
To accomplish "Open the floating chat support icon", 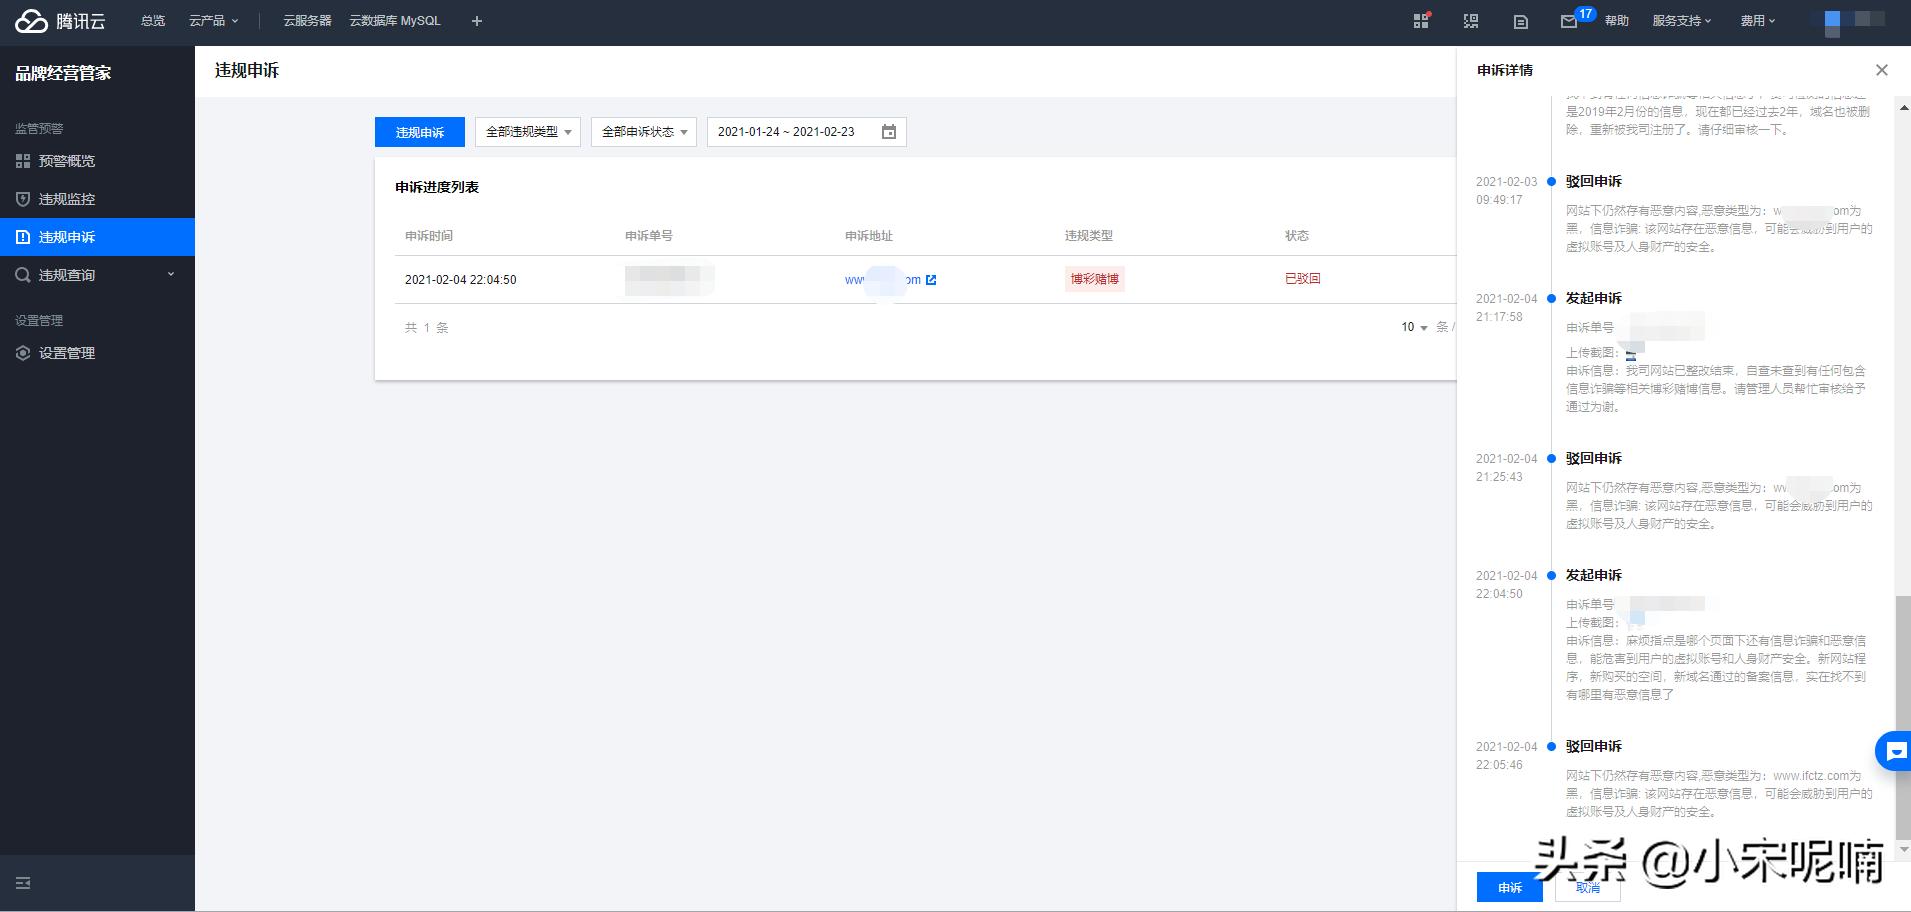I will (1894, 751).
